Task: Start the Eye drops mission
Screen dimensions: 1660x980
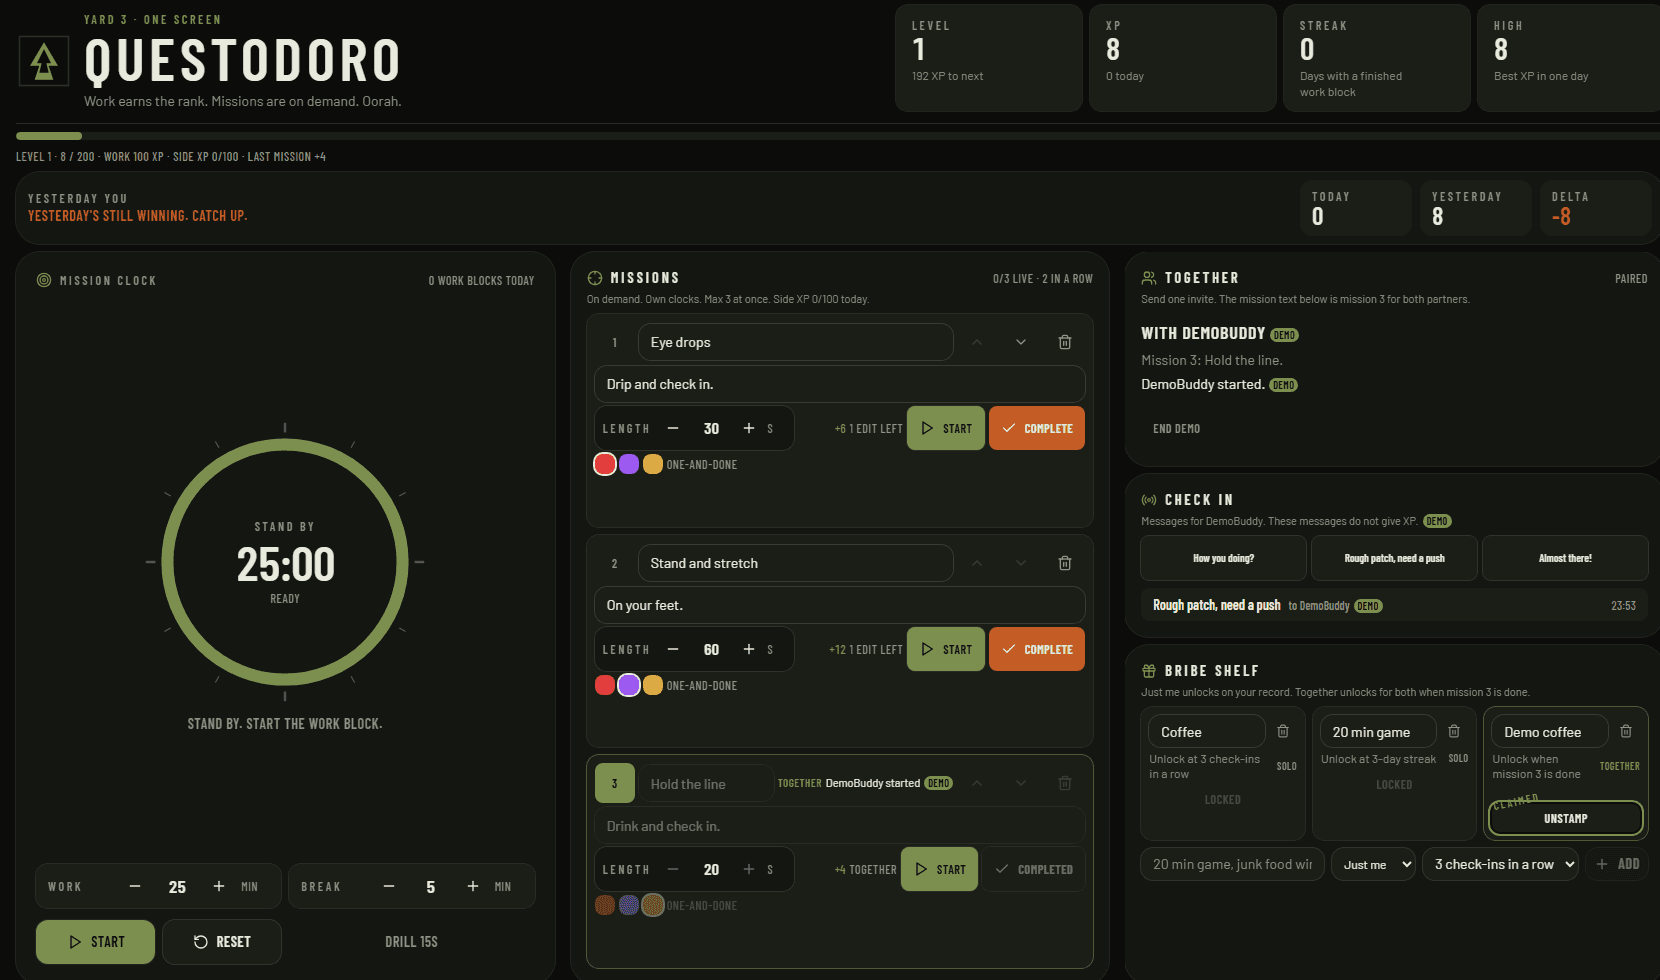Action: click(x=946, y=428)
